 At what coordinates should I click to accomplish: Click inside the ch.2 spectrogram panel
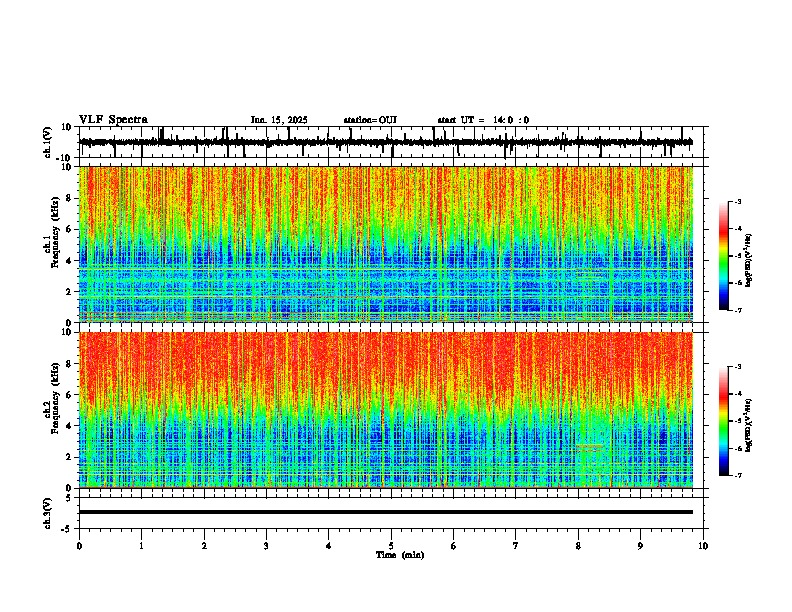386,410
